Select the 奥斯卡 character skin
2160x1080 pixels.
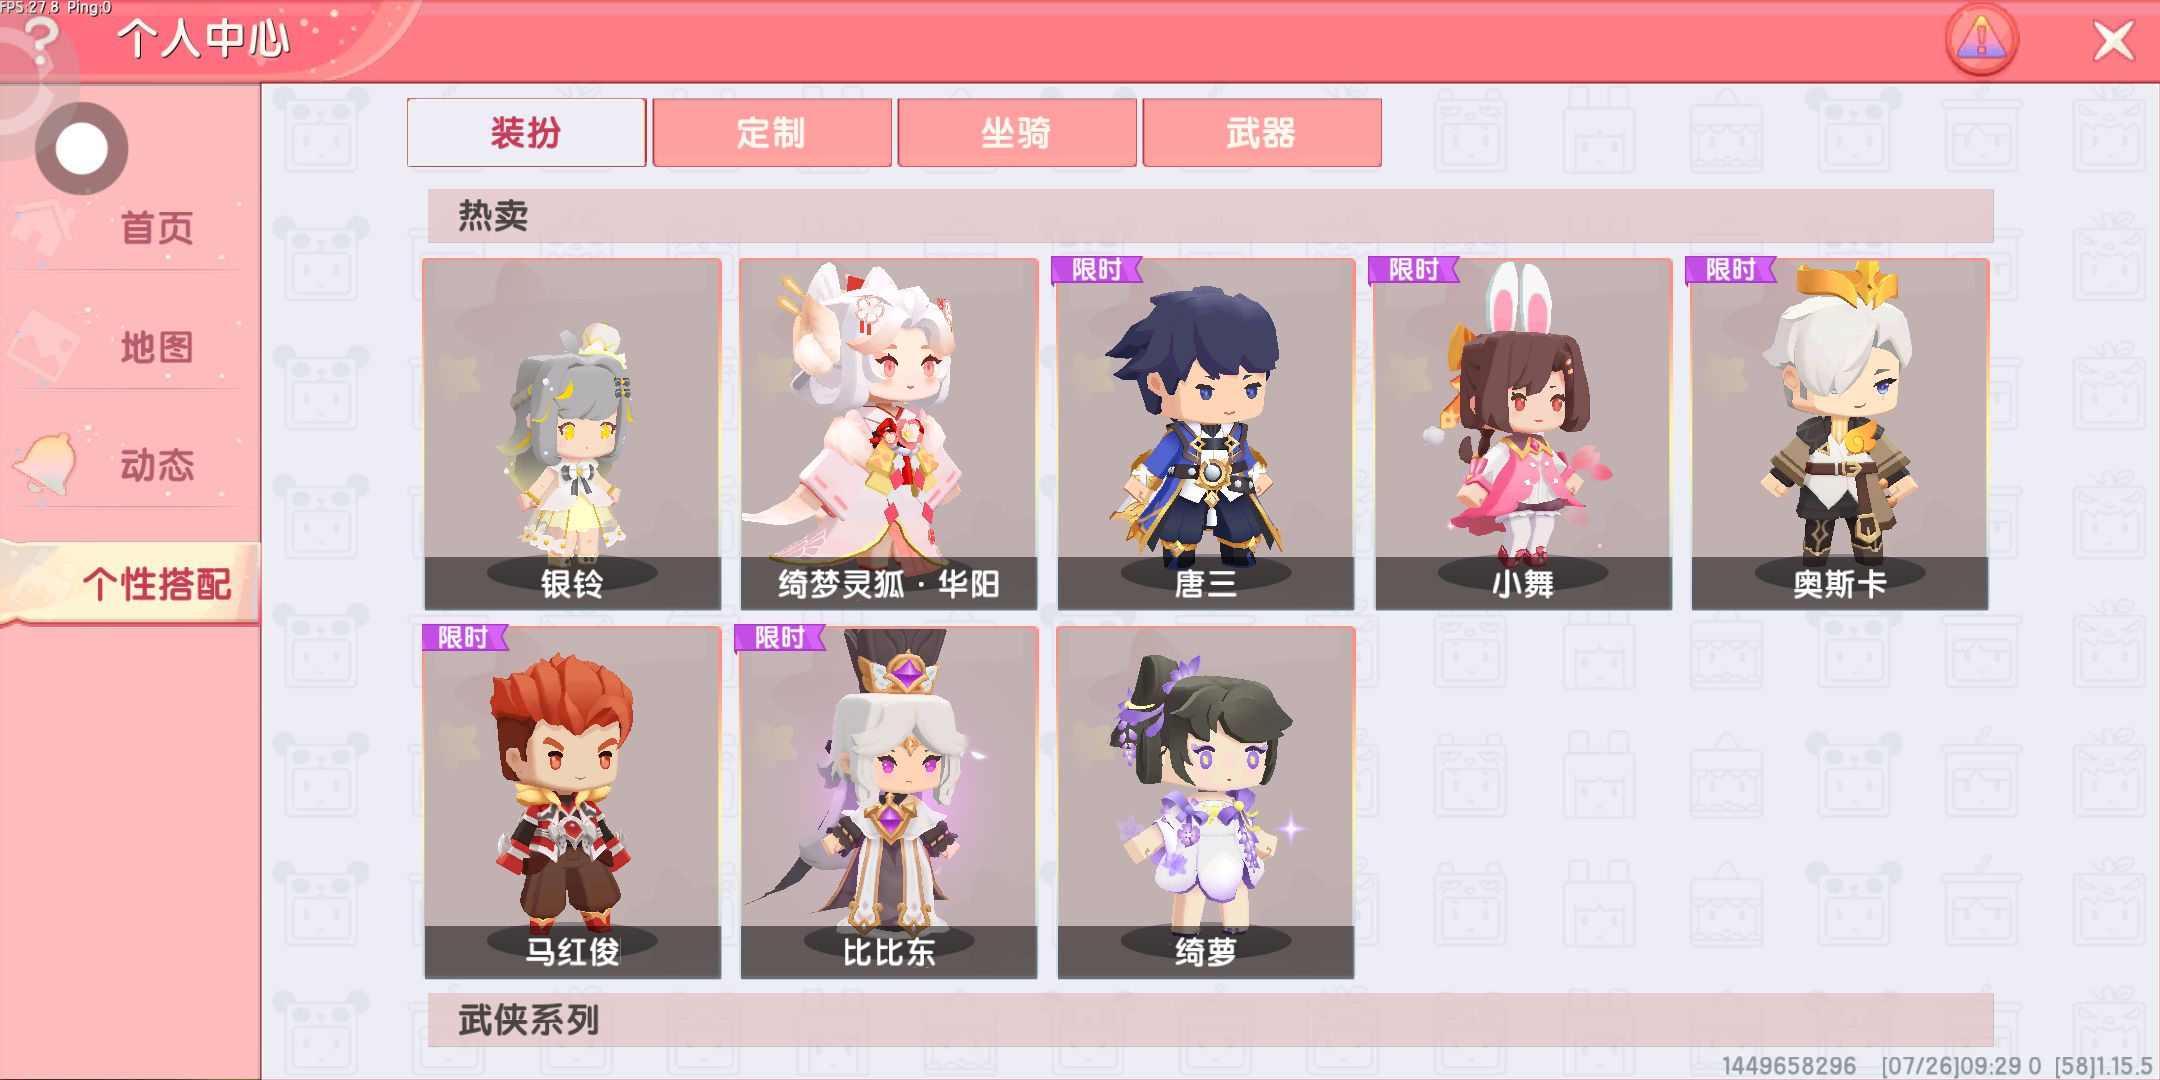(1840, 434)
